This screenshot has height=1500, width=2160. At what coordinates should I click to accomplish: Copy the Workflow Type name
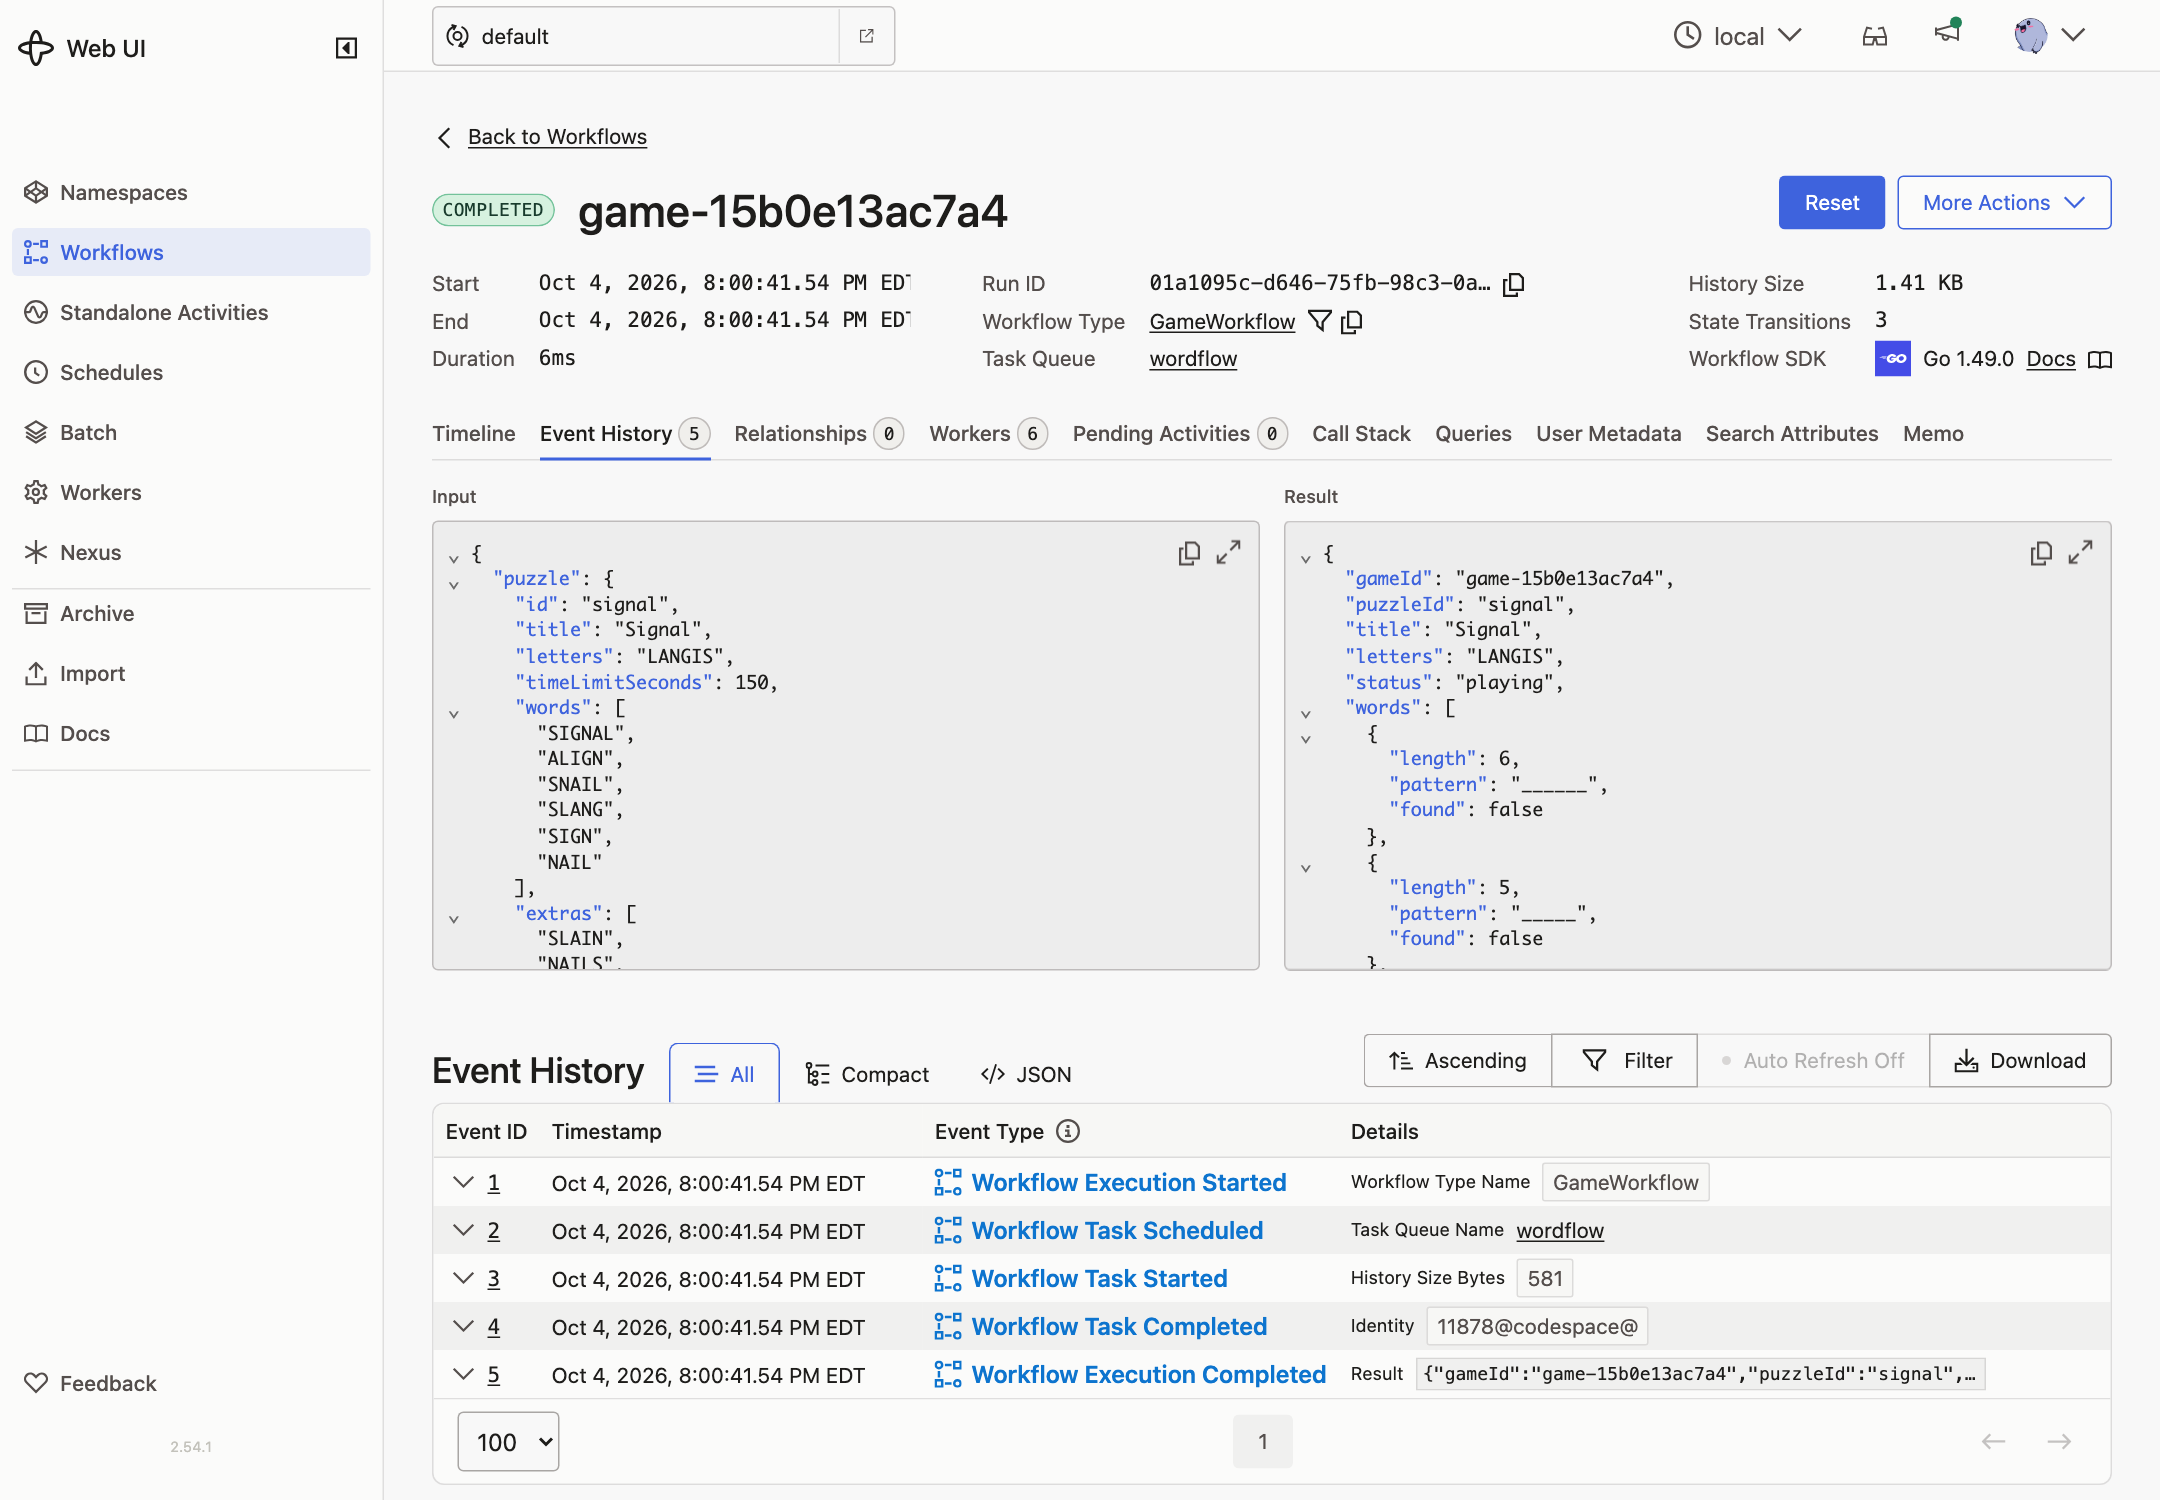[x=1352, y=321]
